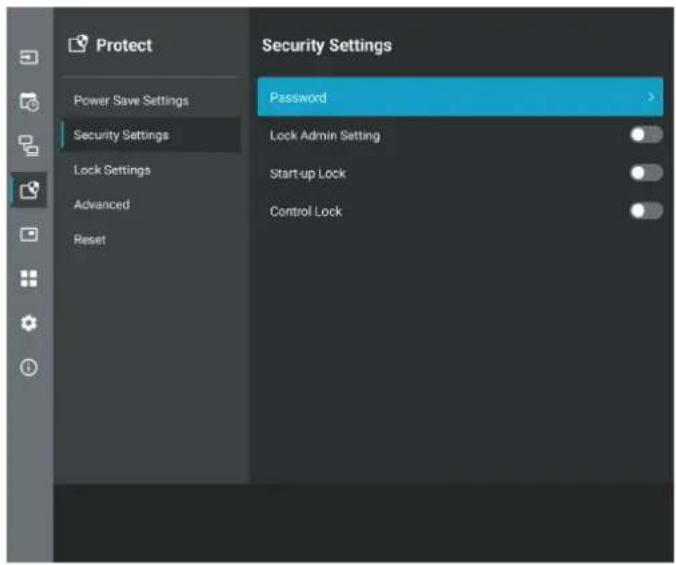Click the Lock Admin Setting label
The height and width of the screenshot is (565, 676).
pos(325,136)
